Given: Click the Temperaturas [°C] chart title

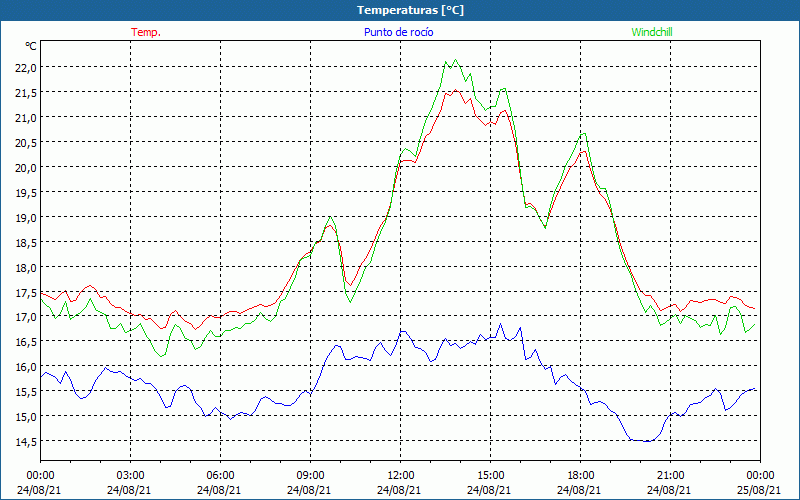Looking at the screenshot, I should pos(410,10).
